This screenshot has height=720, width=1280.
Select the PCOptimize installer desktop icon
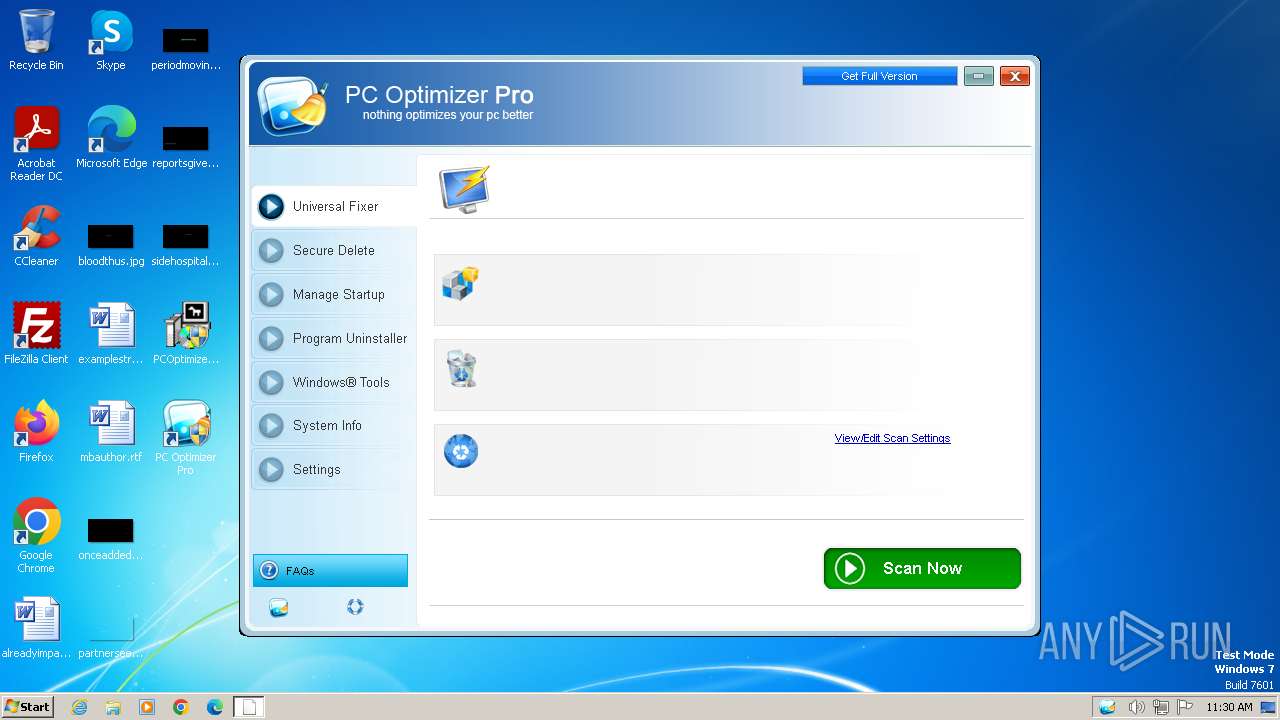tap(186, 334)
